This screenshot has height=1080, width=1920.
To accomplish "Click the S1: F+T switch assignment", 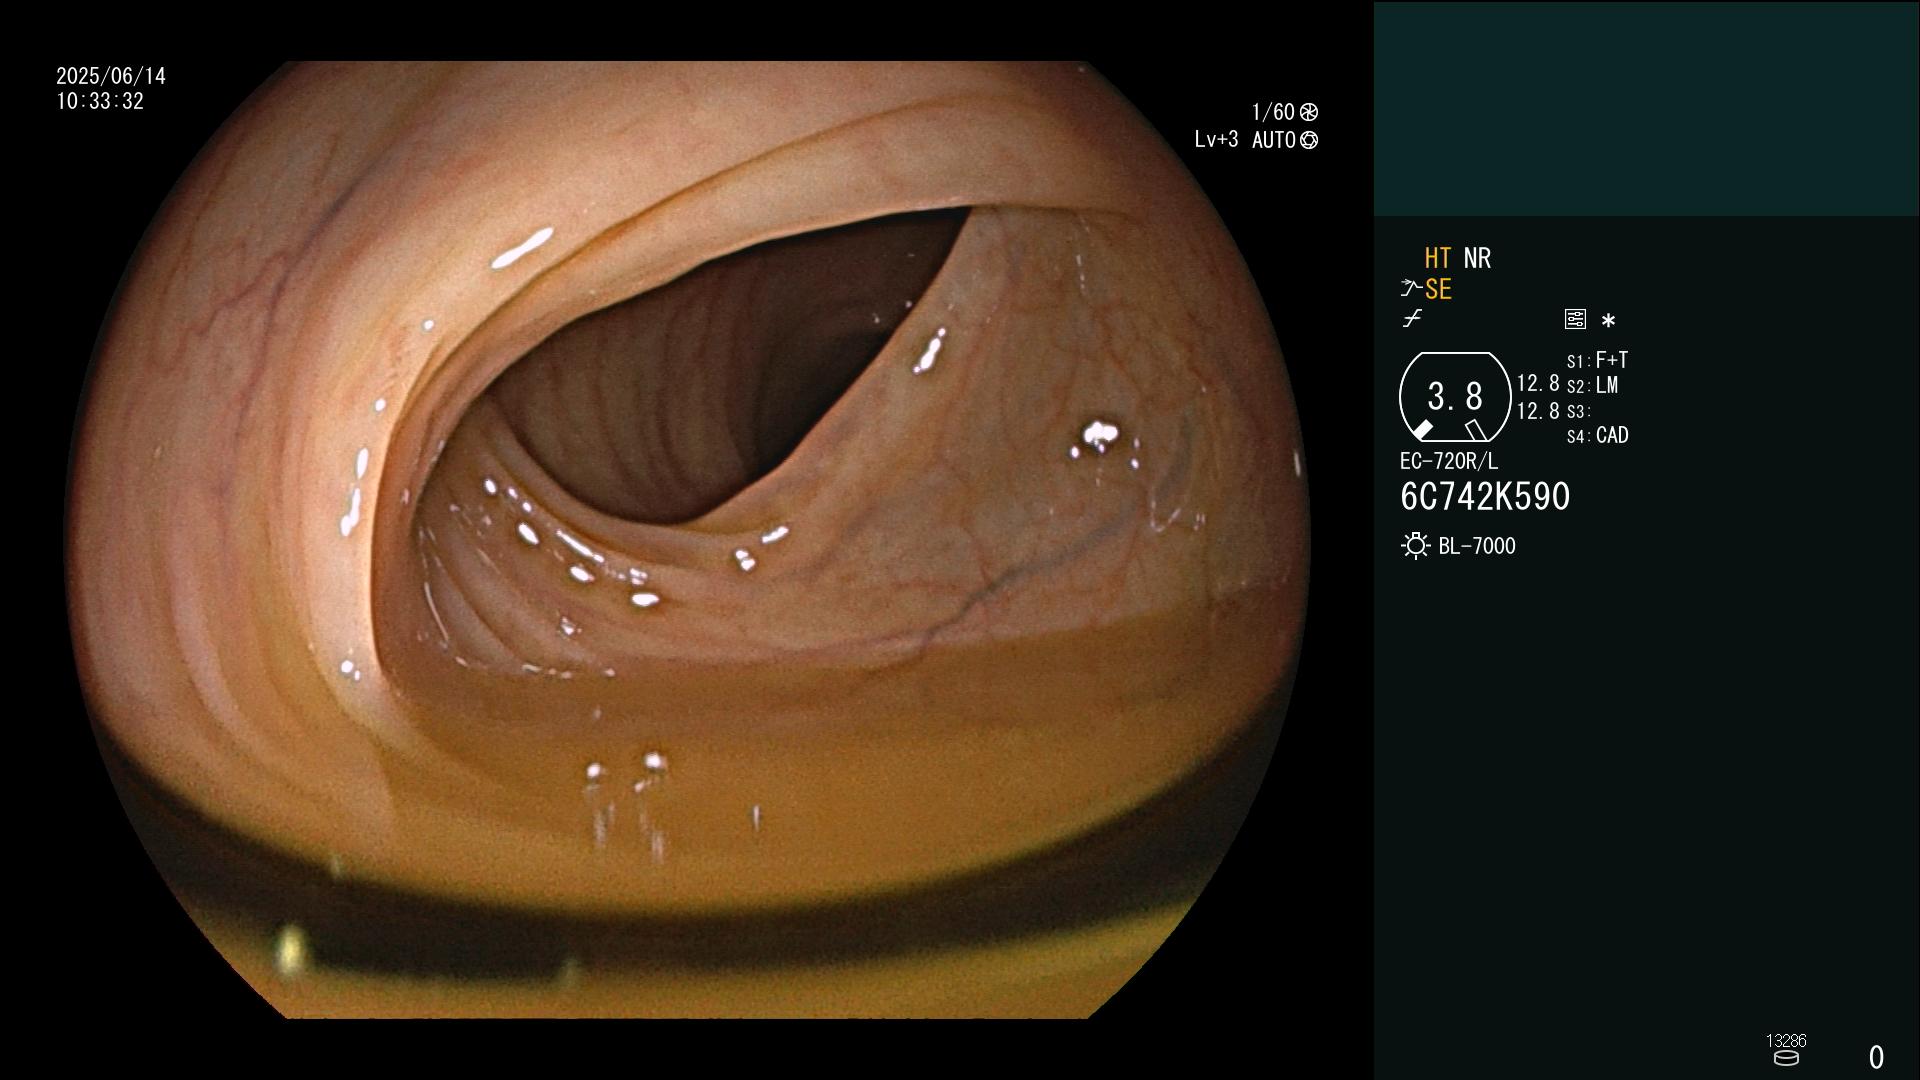I will [1597, 360].
